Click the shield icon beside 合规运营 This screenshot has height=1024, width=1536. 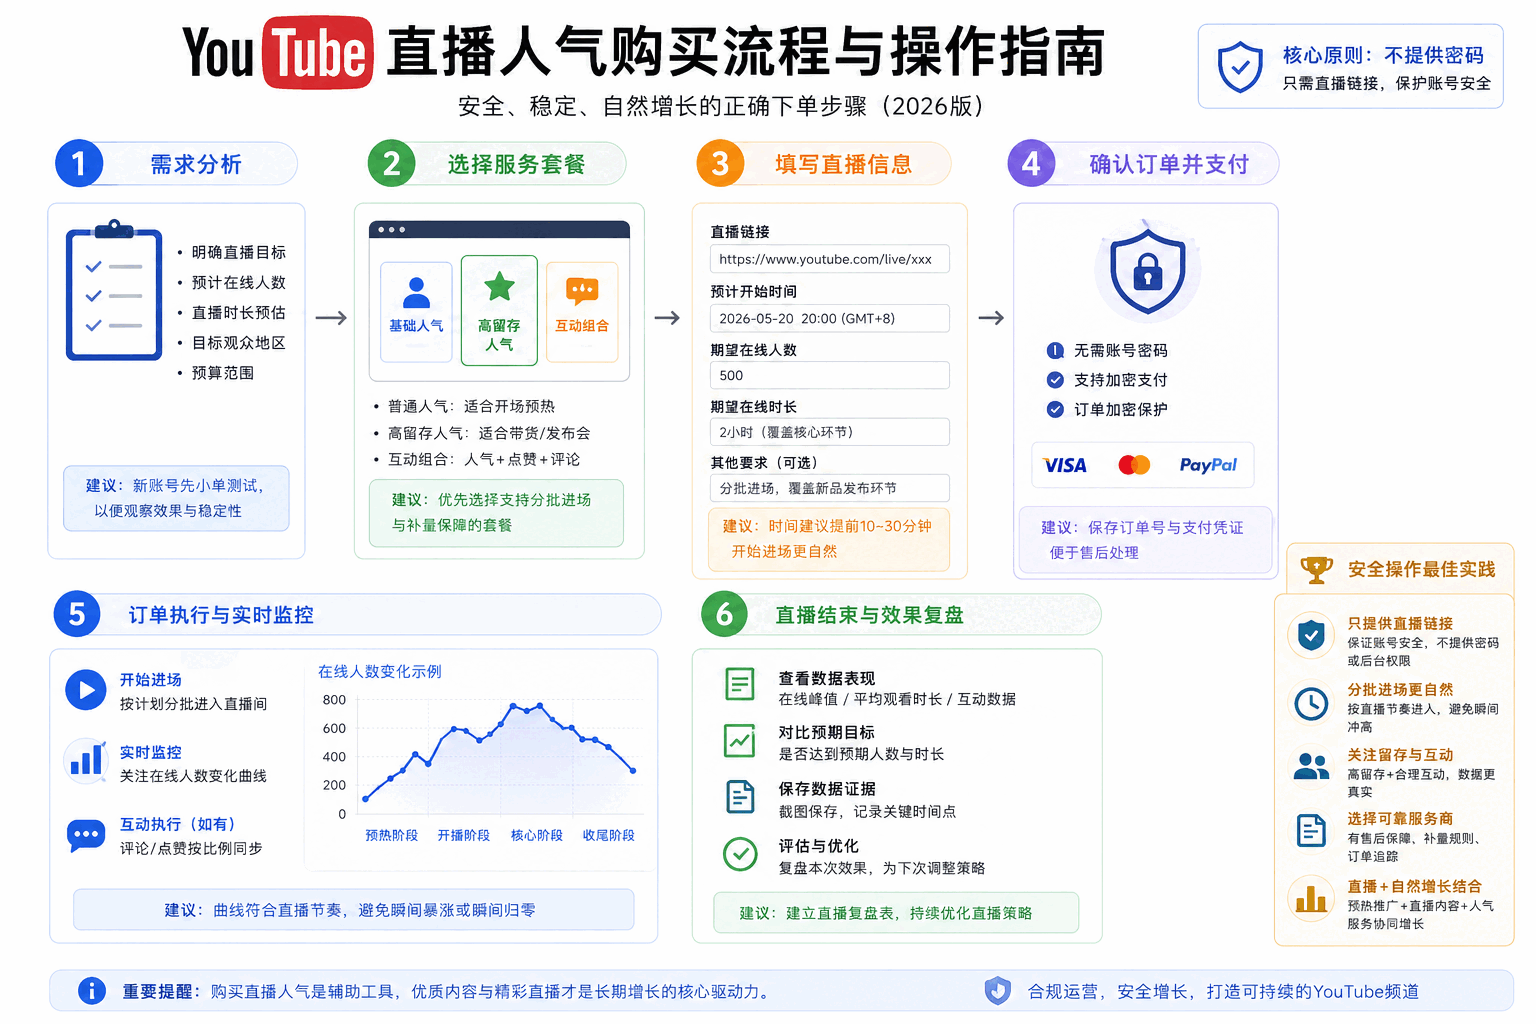[998, 991]
